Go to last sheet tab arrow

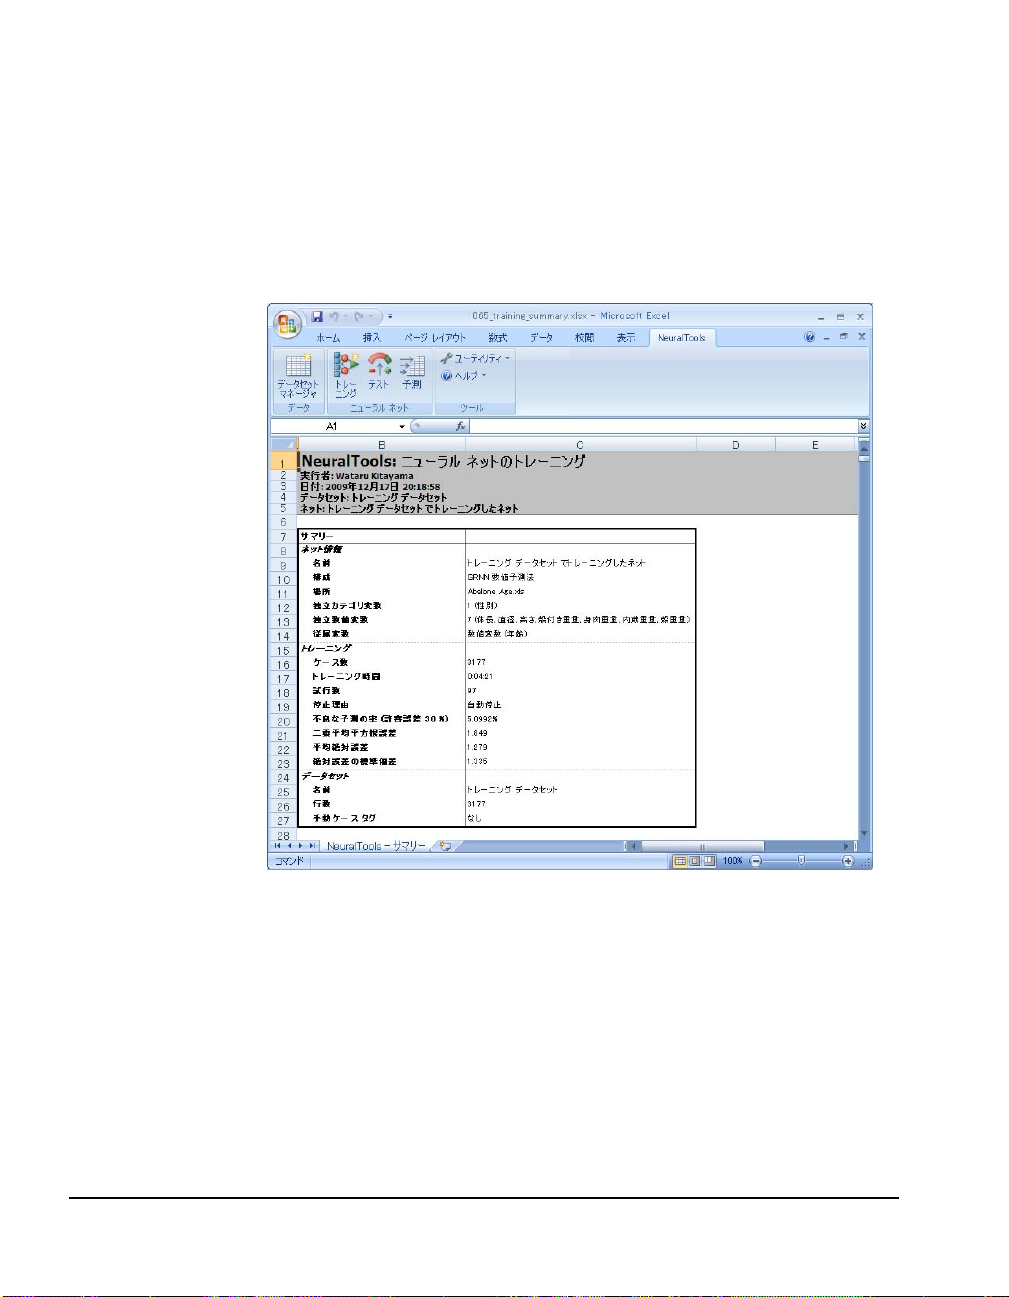313,846
